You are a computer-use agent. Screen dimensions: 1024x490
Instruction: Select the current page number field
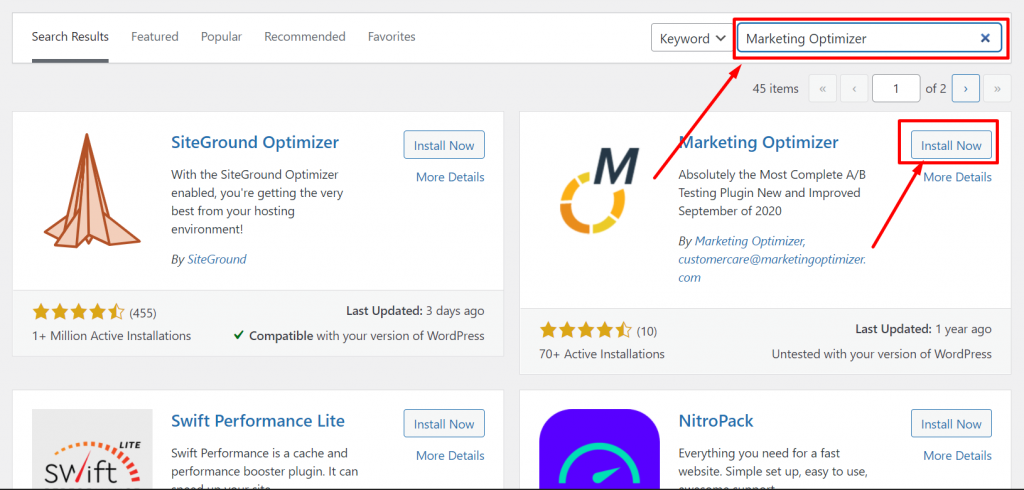click(896, 89)
